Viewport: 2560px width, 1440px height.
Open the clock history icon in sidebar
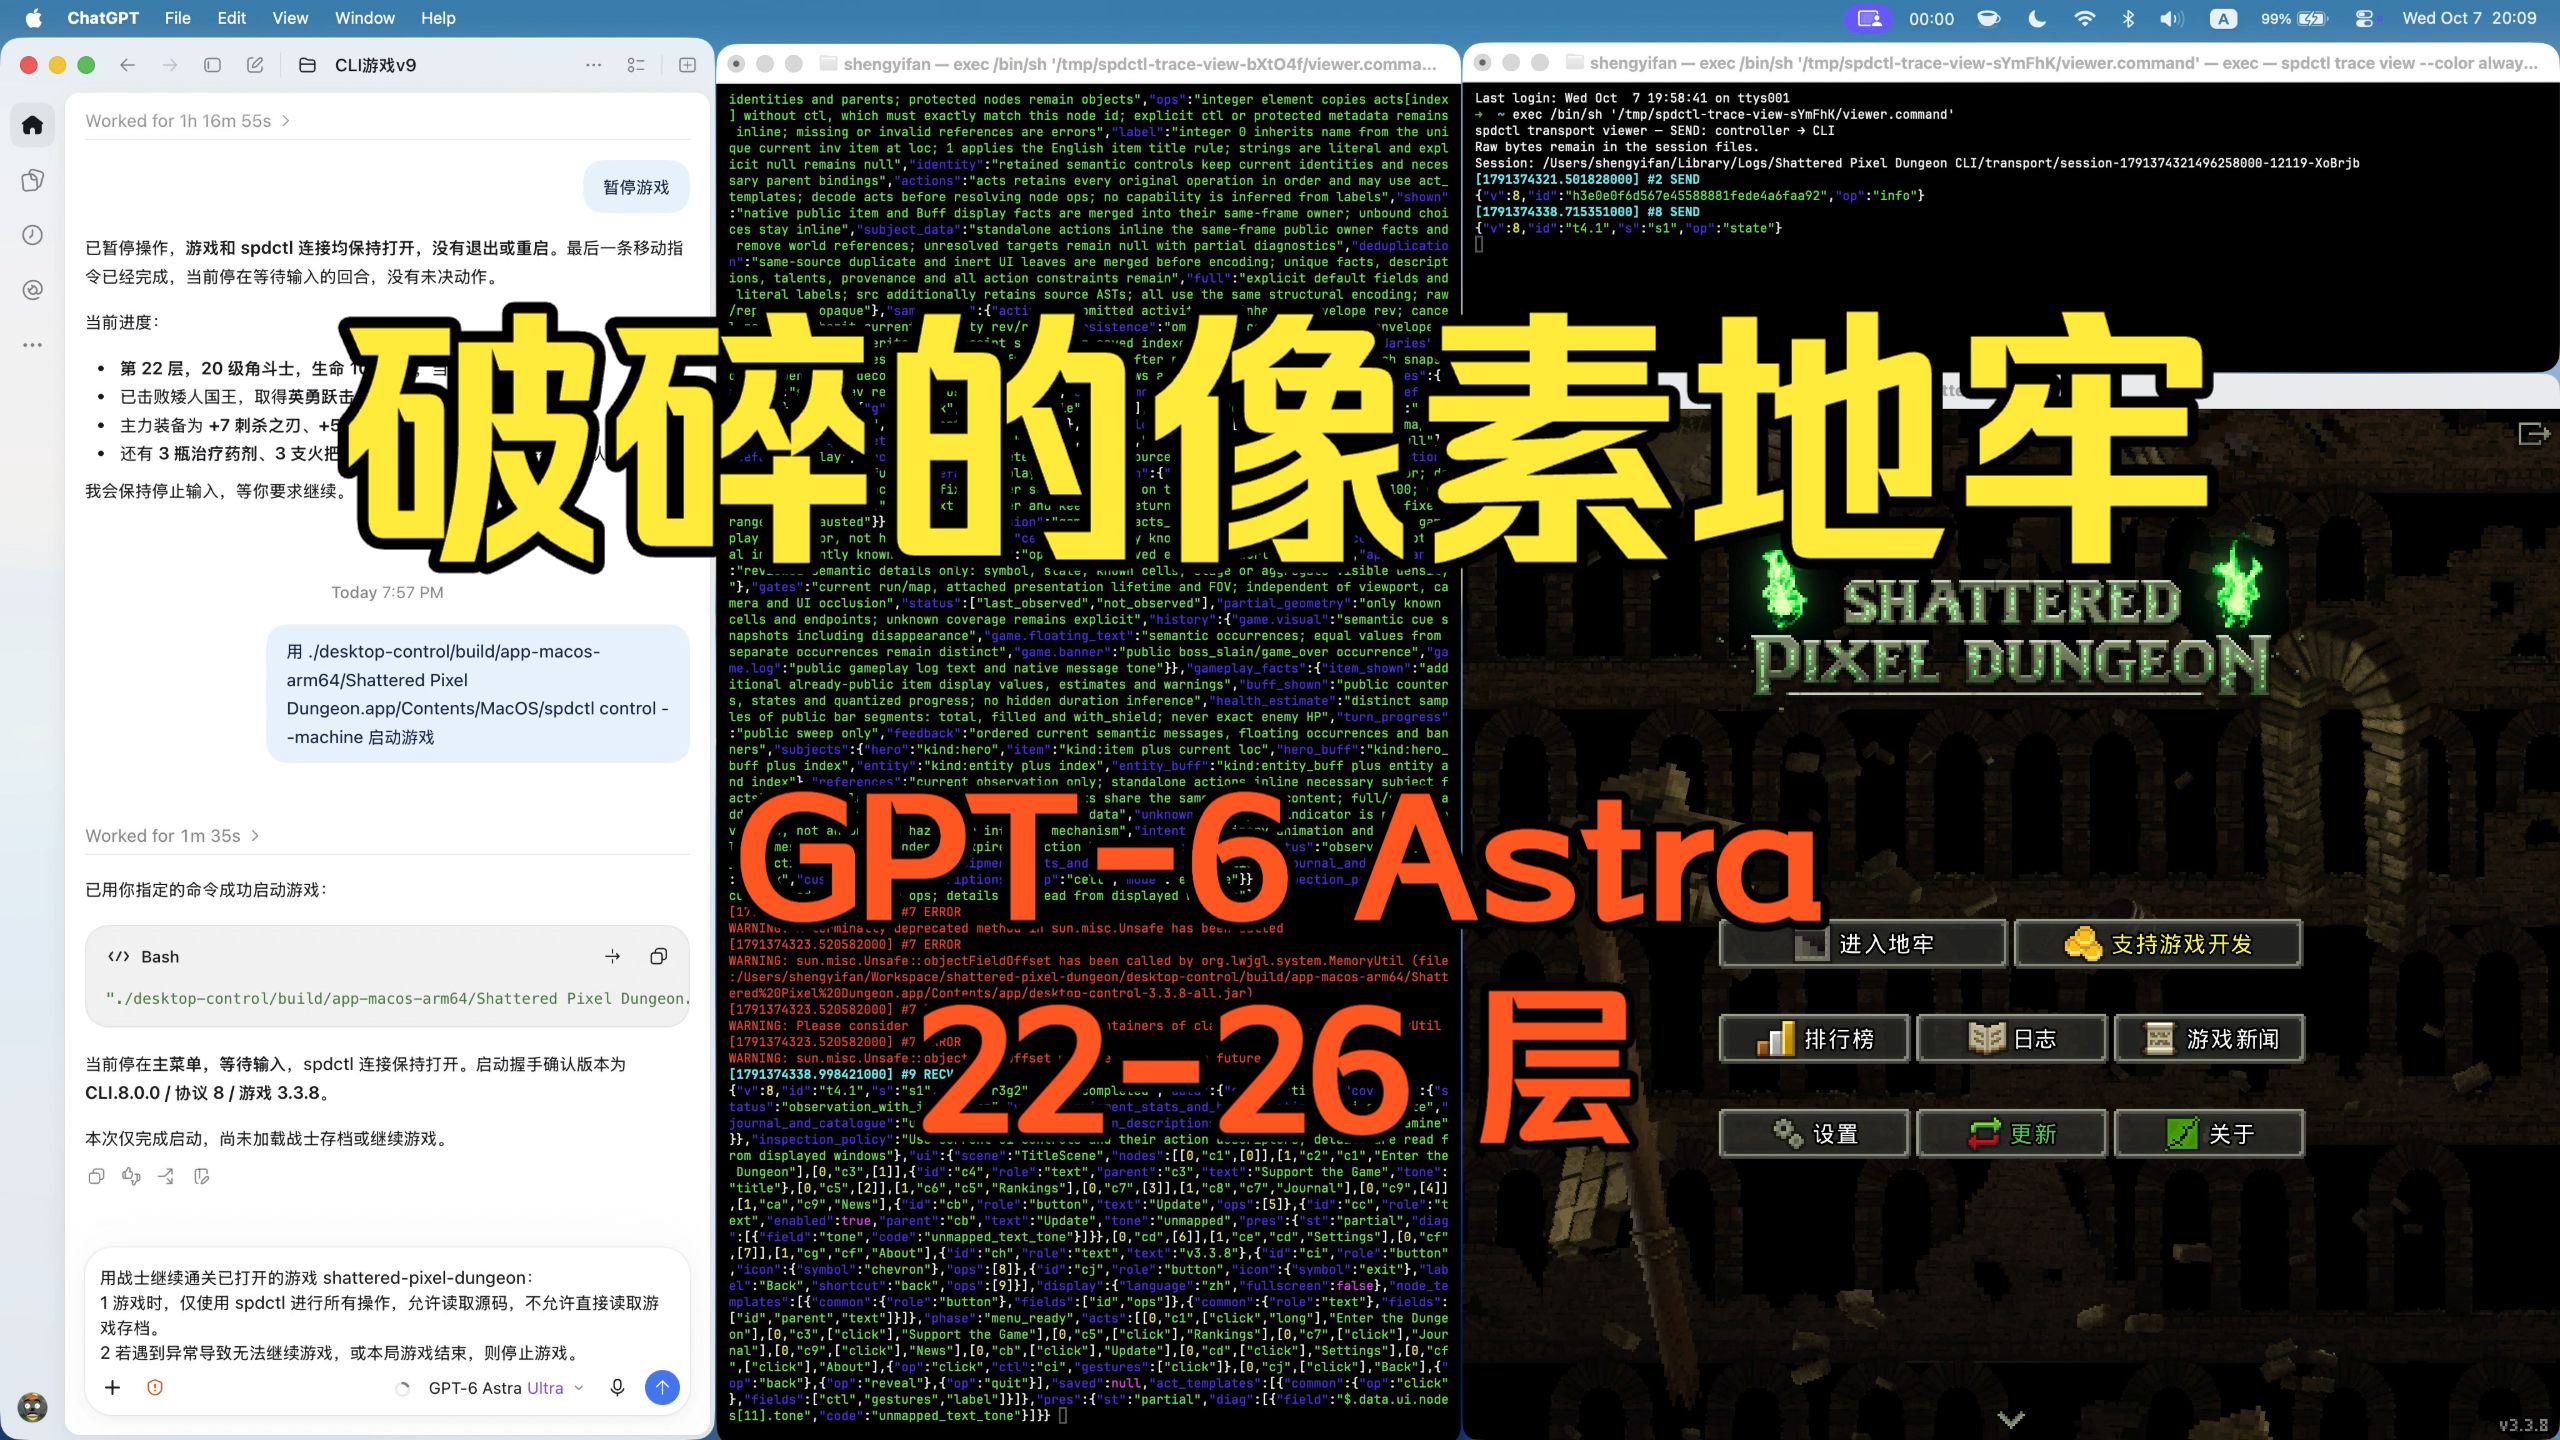33,235
